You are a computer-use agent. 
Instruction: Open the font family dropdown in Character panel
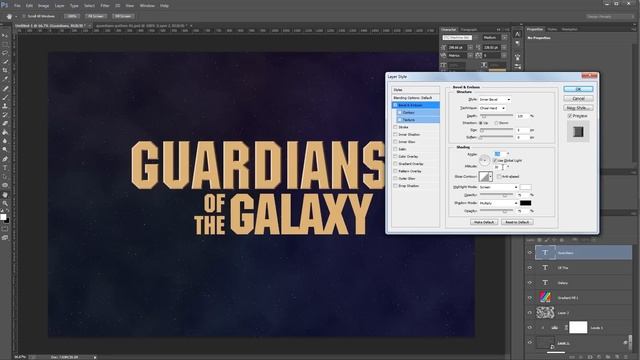[459, 38]
